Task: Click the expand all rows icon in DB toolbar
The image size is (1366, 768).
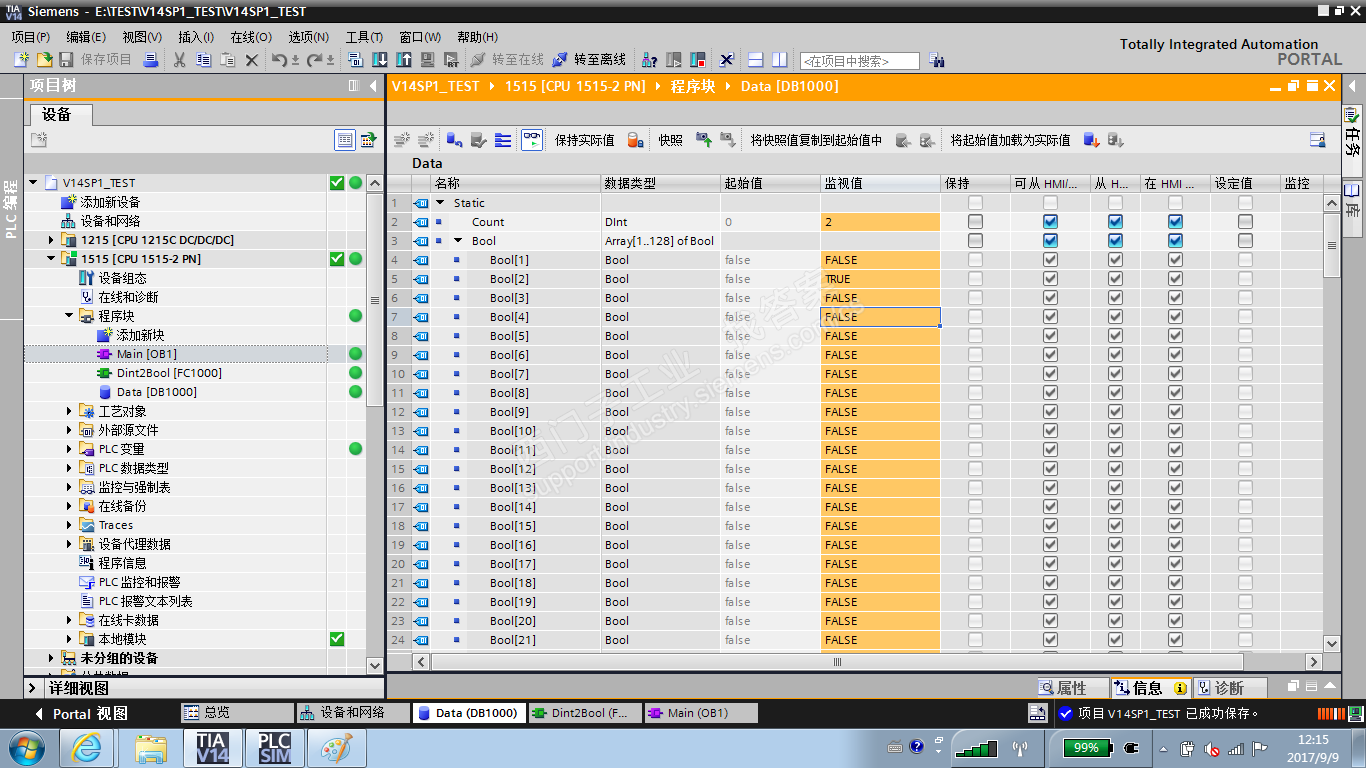Action: (503, 140)
